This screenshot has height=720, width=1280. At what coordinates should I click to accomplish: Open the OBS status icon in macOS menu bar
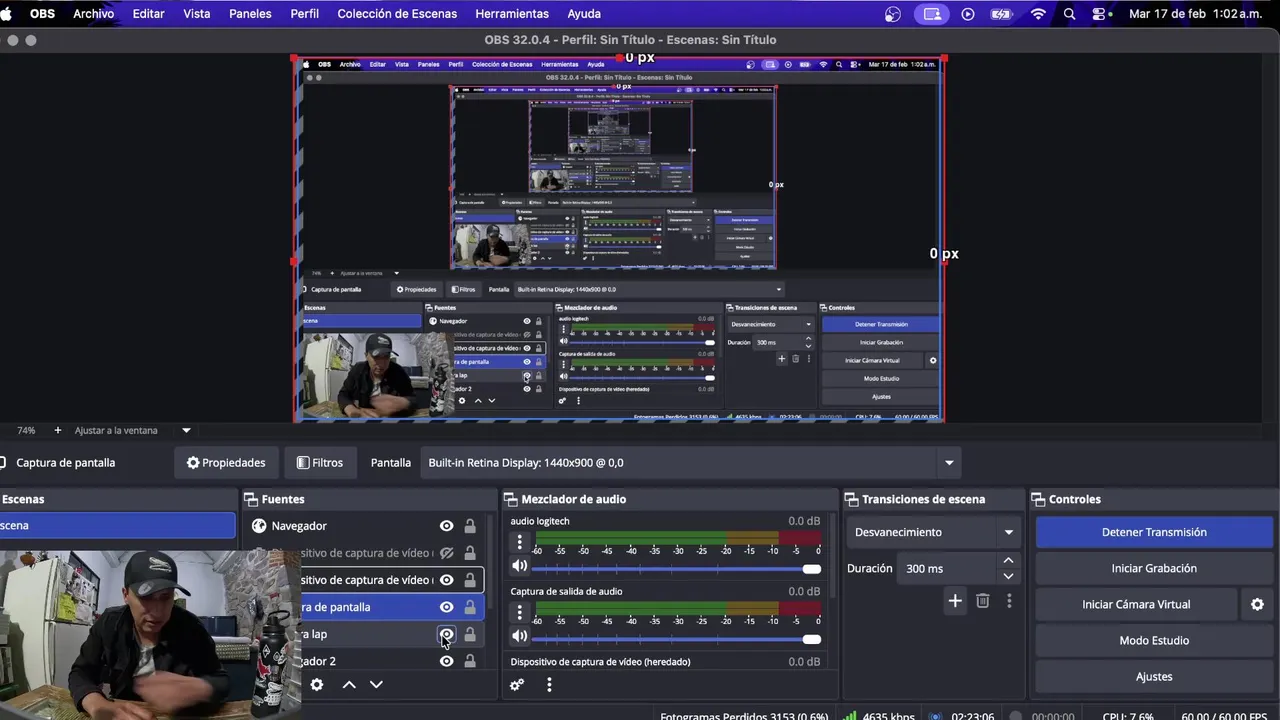coord(893,14)
